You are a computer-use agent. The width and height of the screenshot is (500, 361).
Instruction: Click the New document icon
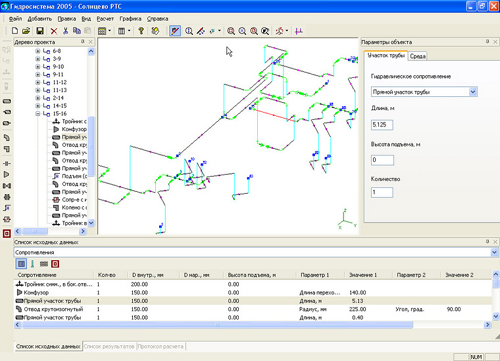click(x=15, y=31)
